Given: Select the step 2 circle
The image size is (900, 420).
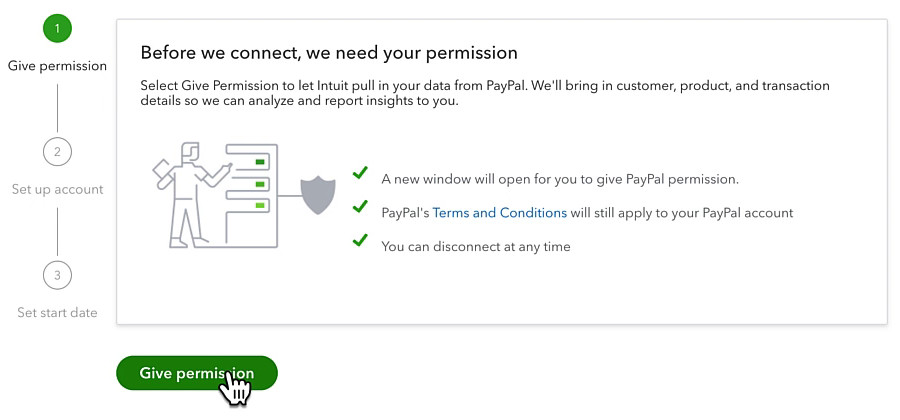Looking at the screenshot, I should coord(57,152).
